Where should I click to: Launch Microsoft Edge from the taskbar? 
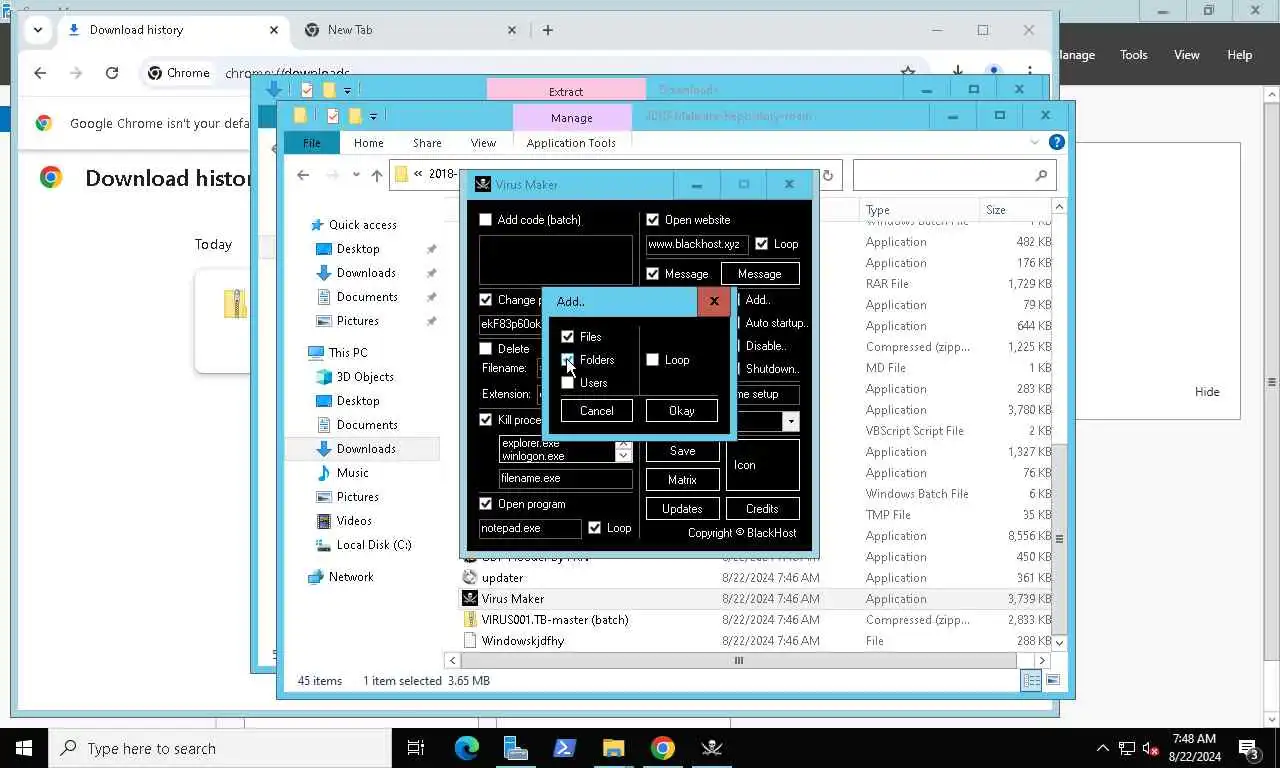click(466, 748)
